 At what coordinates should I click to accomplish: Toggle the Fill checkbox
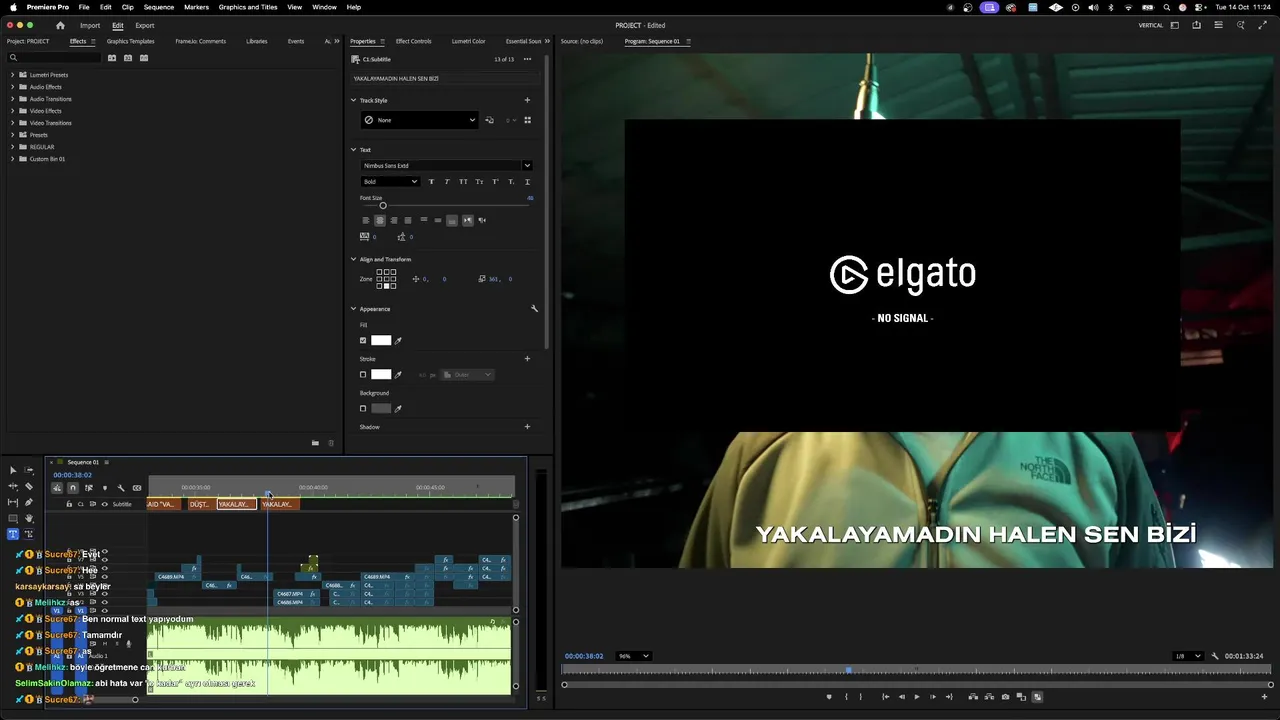click(x=363, y=341)
